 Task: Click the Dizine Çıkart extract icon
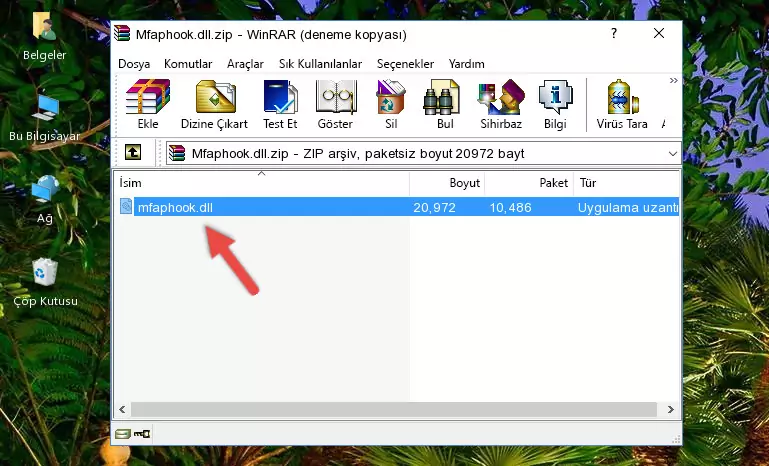tap(214, 104)
